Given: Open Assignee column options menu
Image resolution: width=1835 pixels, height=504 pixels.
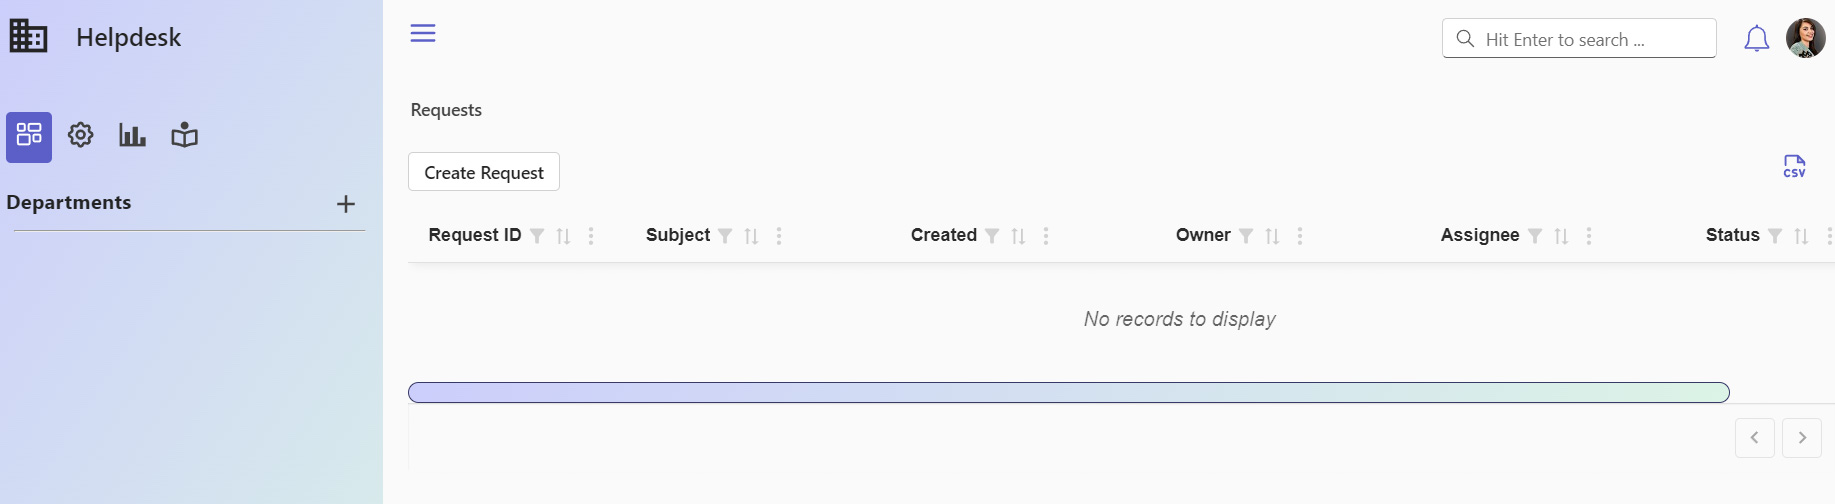Looking at the screenshot, I should click(x=1589, y=236).
